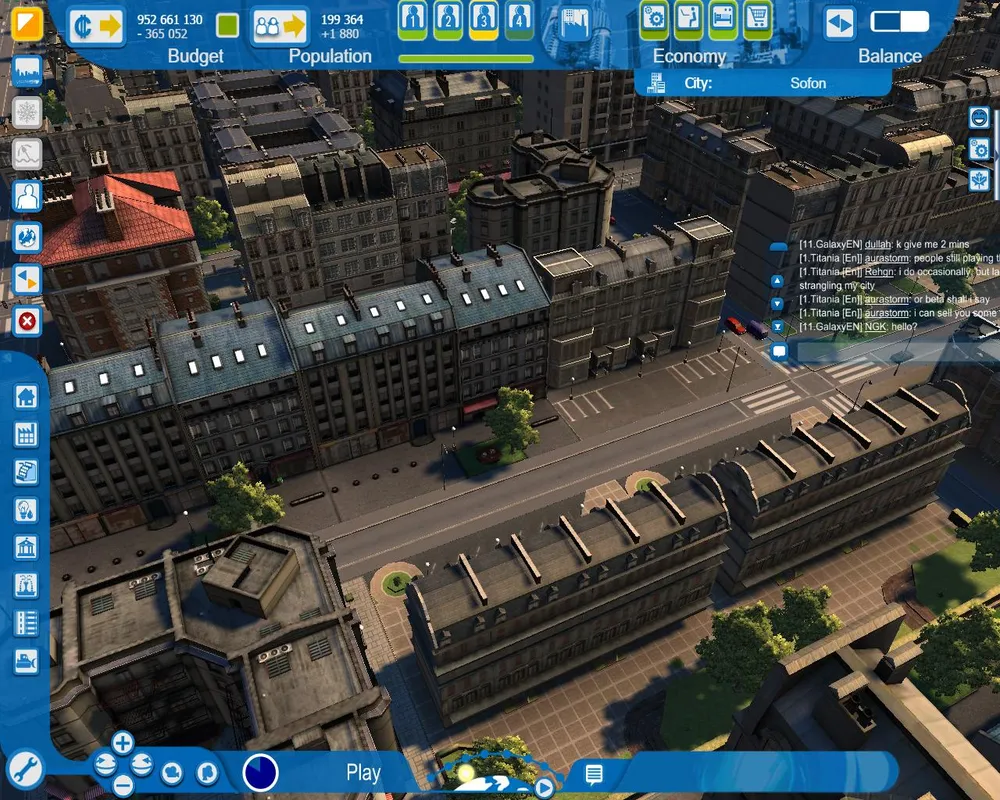Open the Population details panel
The width and height of the screenshot is (1000, 800).
pos(279,26)
